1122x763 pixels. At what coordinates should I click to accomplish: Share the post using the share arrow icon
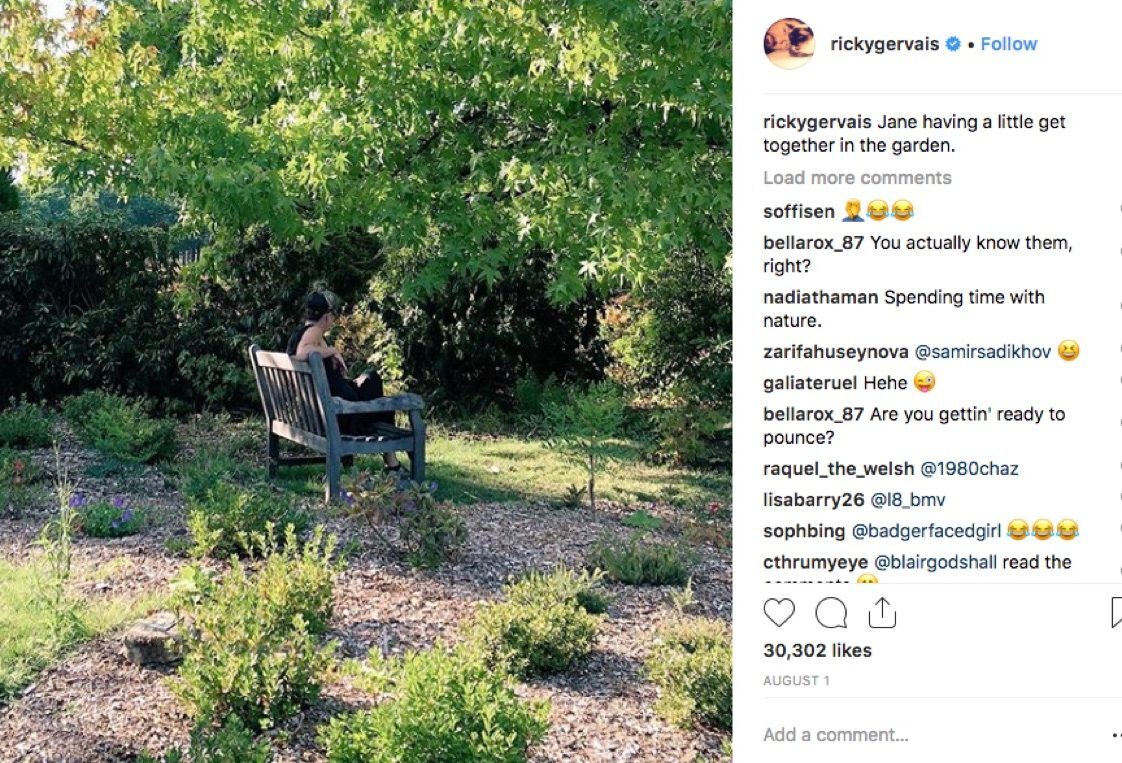(x=882, y=612)
